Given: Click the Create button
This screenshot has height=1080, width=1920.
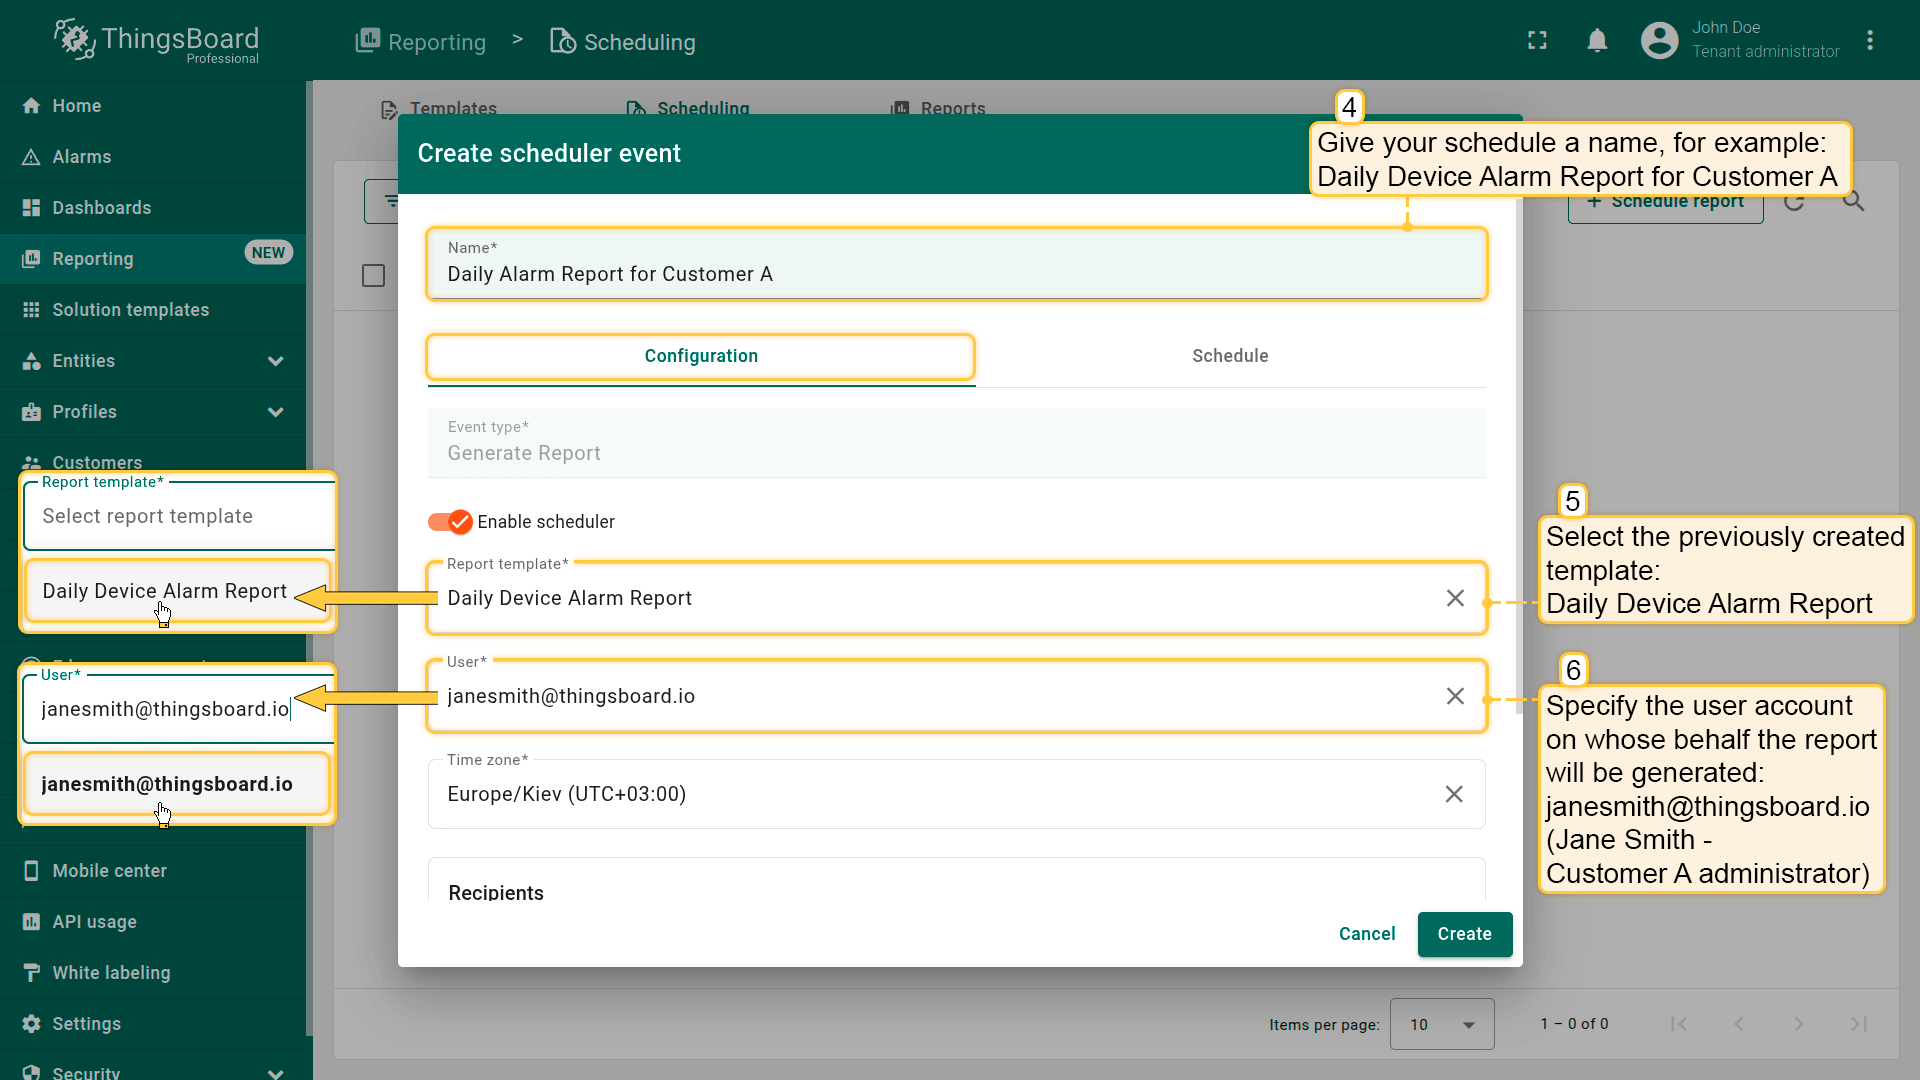Looking at the screenshot, I should point(1464,934).
